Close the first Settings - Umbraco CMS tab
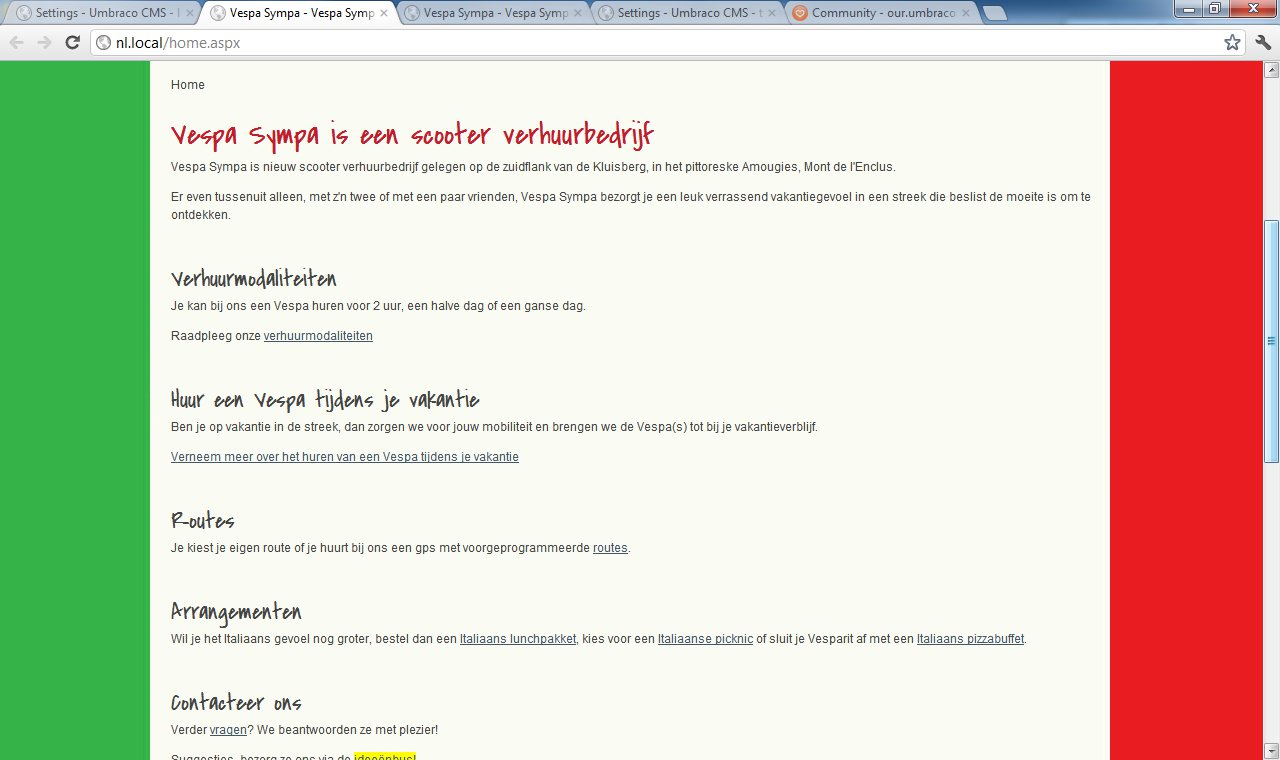The image size is (1280, 760). click(190, 14)
